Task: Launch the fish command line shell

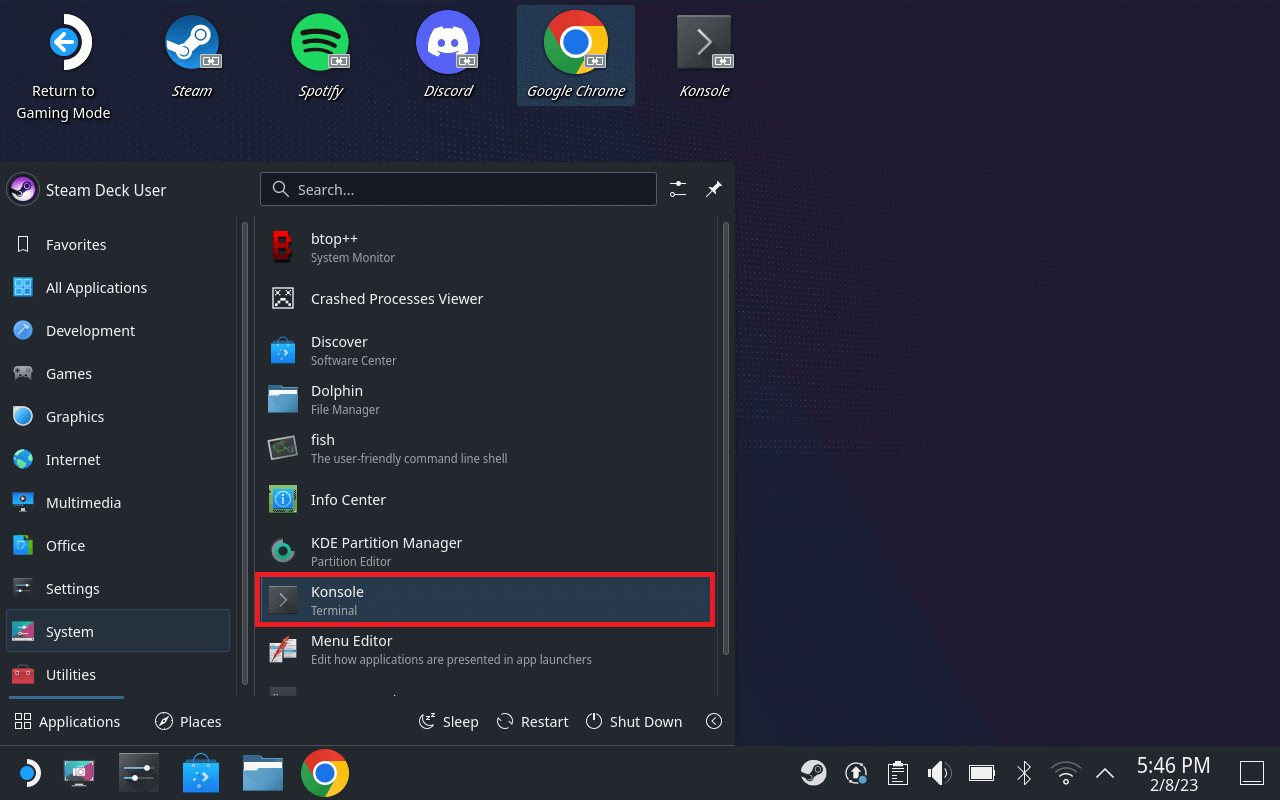Action: pyautogui.click(x=486, y=448)
